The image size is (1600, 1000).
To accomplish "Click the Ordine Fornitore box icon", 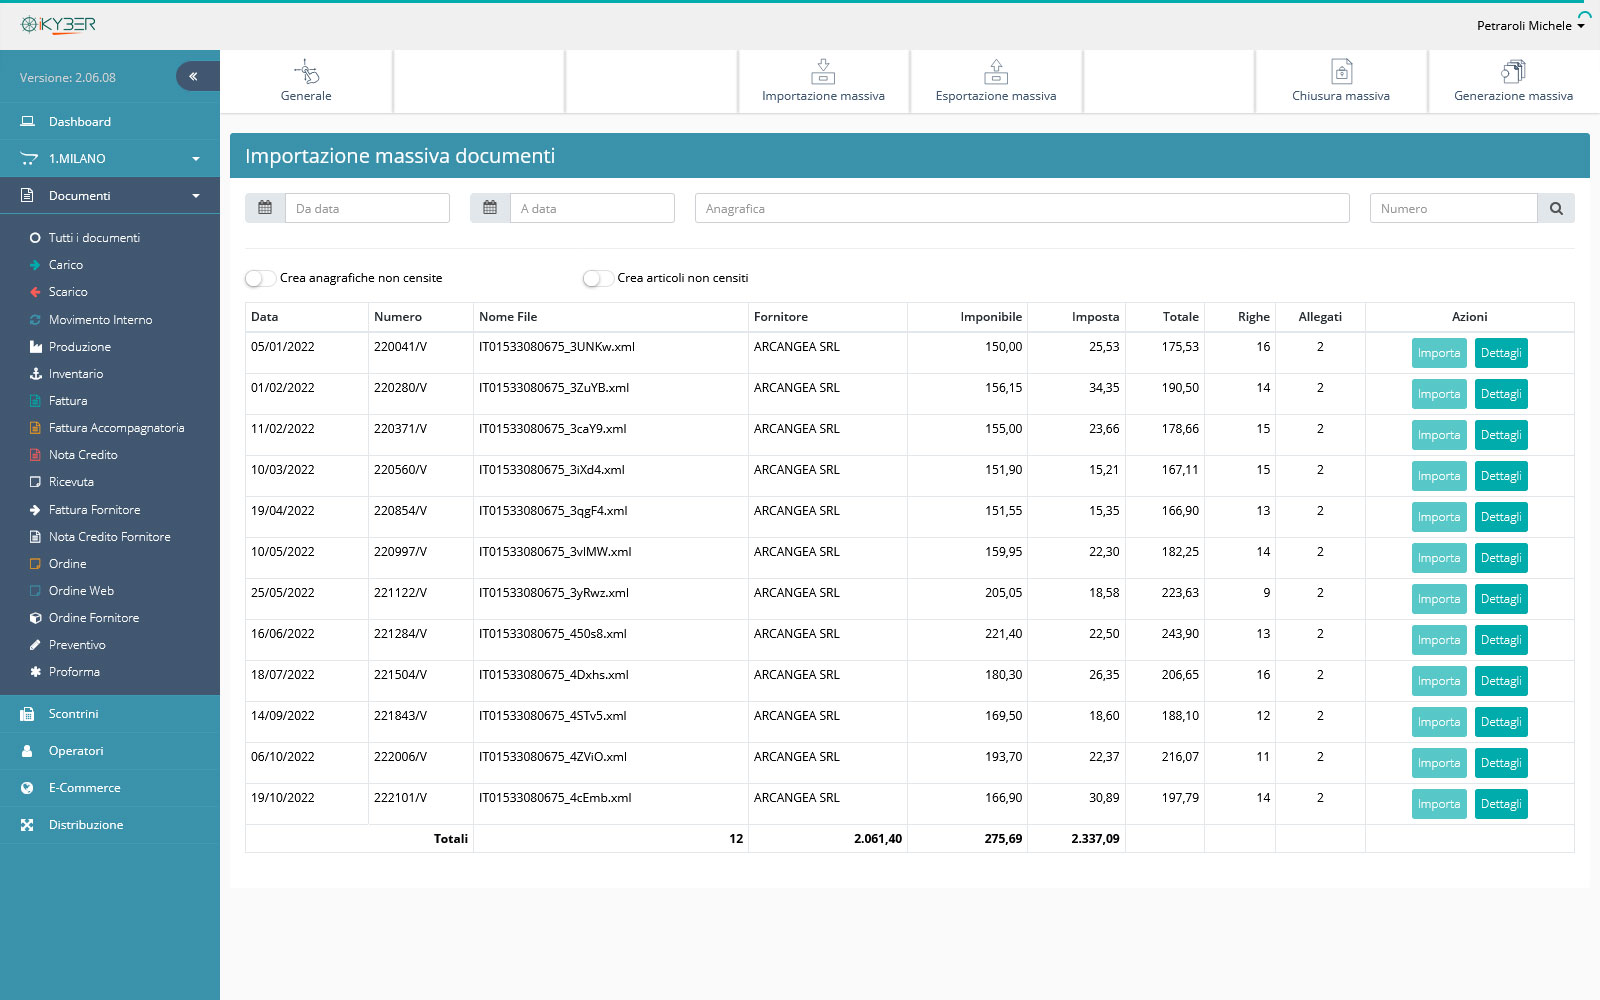I will 35,618.
